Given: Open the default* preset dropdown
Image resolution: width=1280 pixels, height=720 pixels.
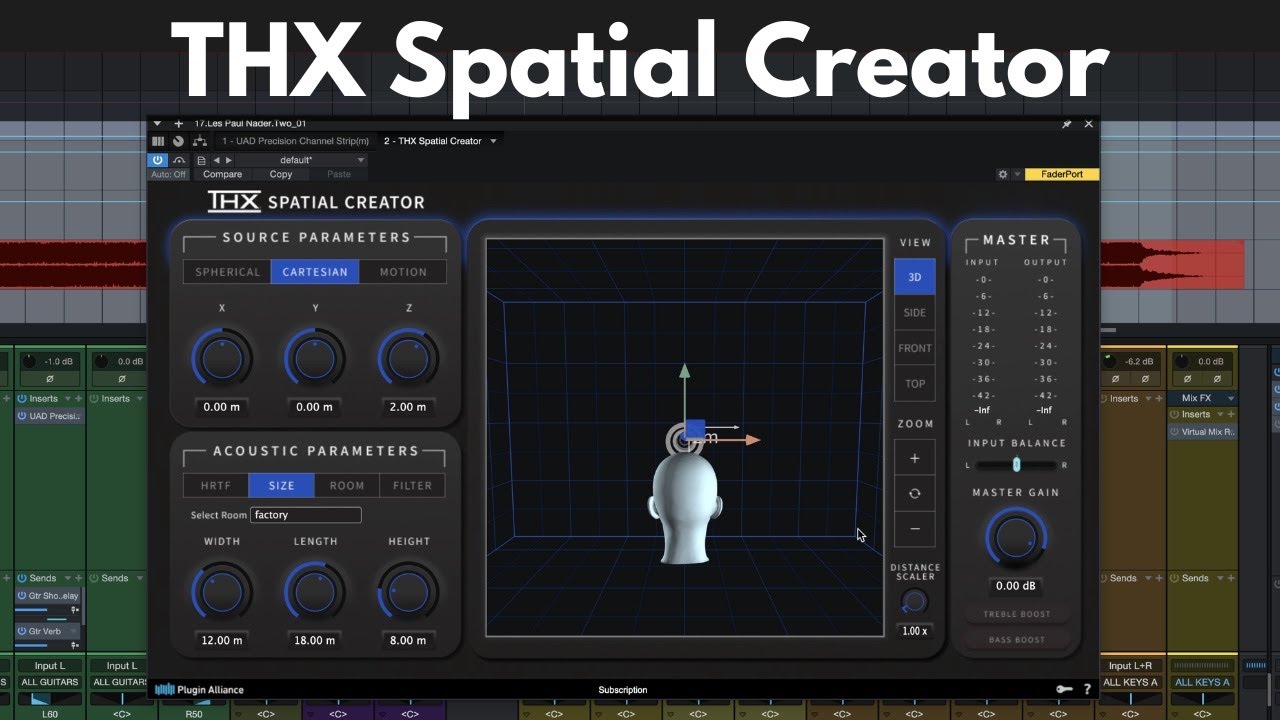Looking at the screenshot, I should (x=302, y=160).
